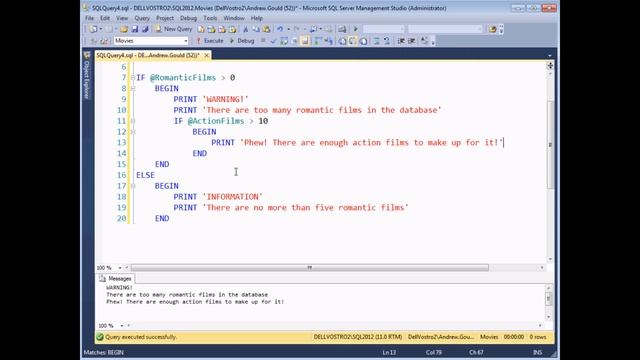Decrease the indent of selected lines
Screen dimensions: 640x360
[401, 41]
